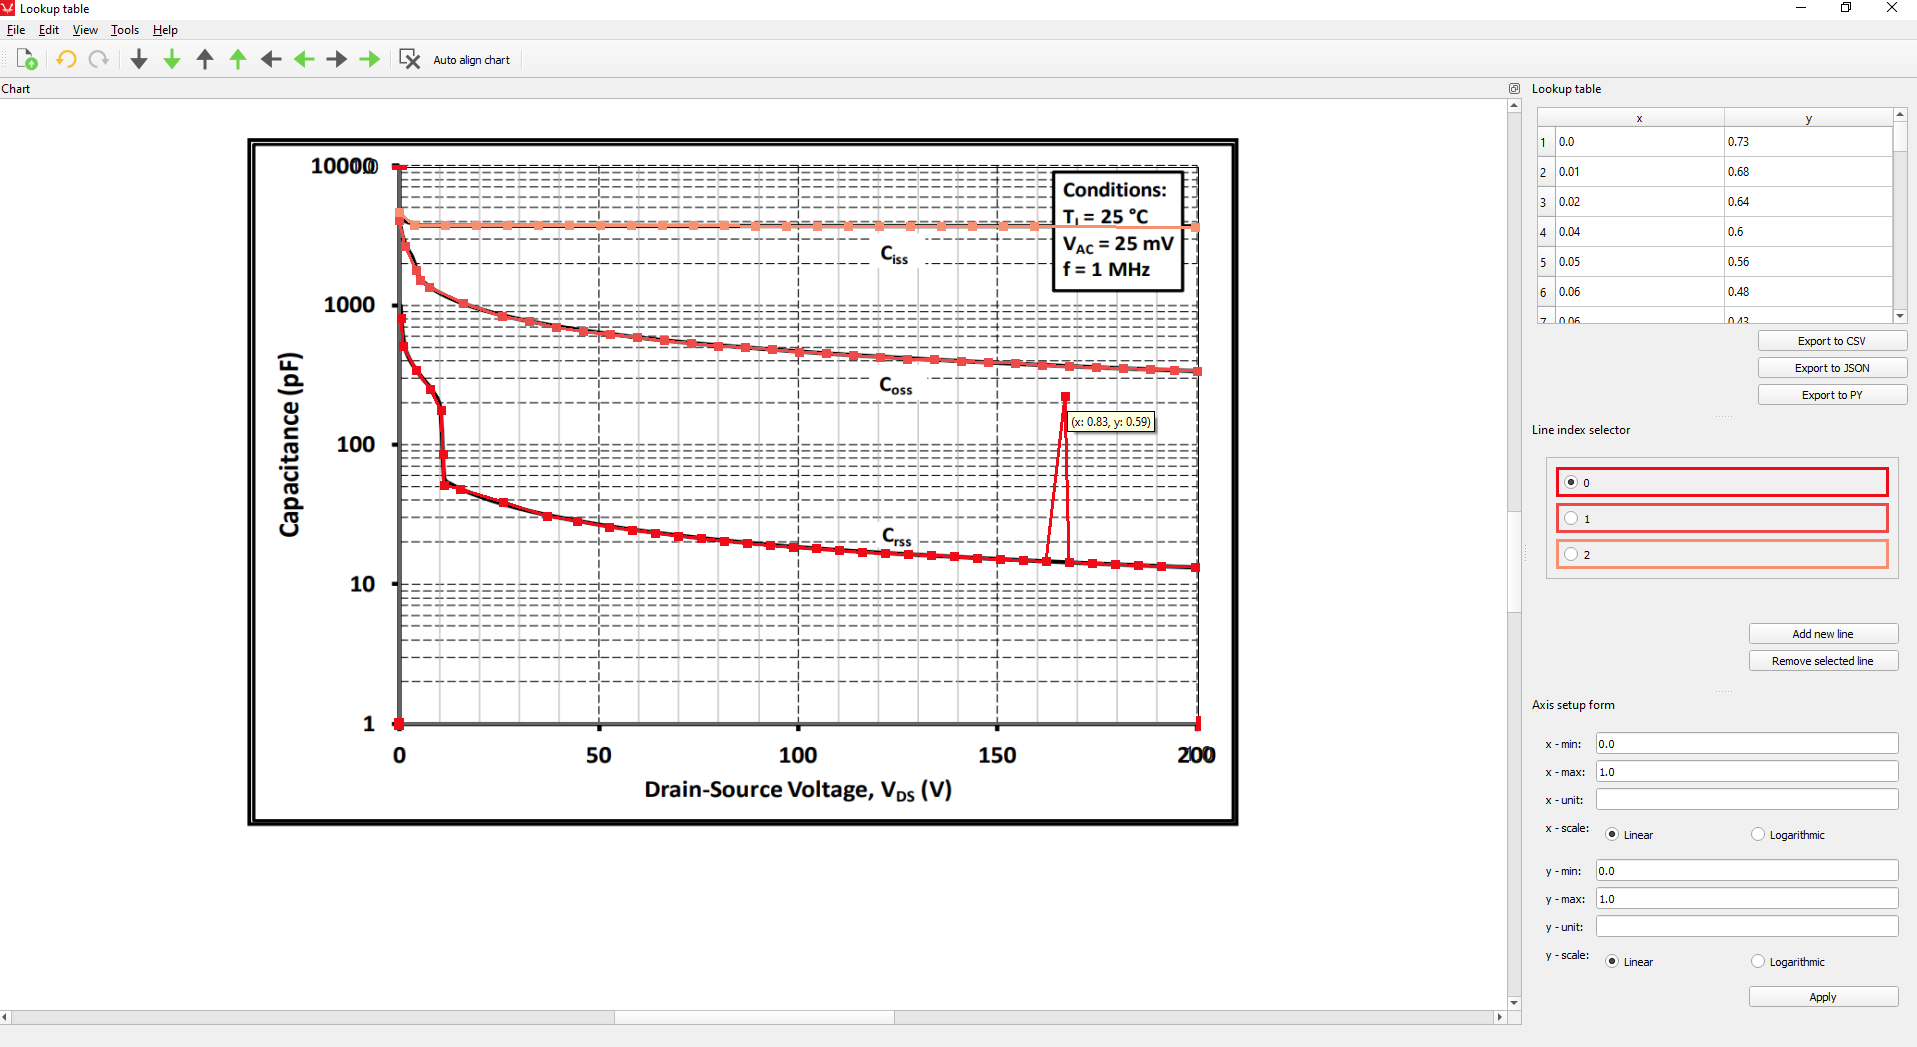This screenshot has height=1047, width=1917.
Task: Open the Edit menu
Action: coord(48,30)
